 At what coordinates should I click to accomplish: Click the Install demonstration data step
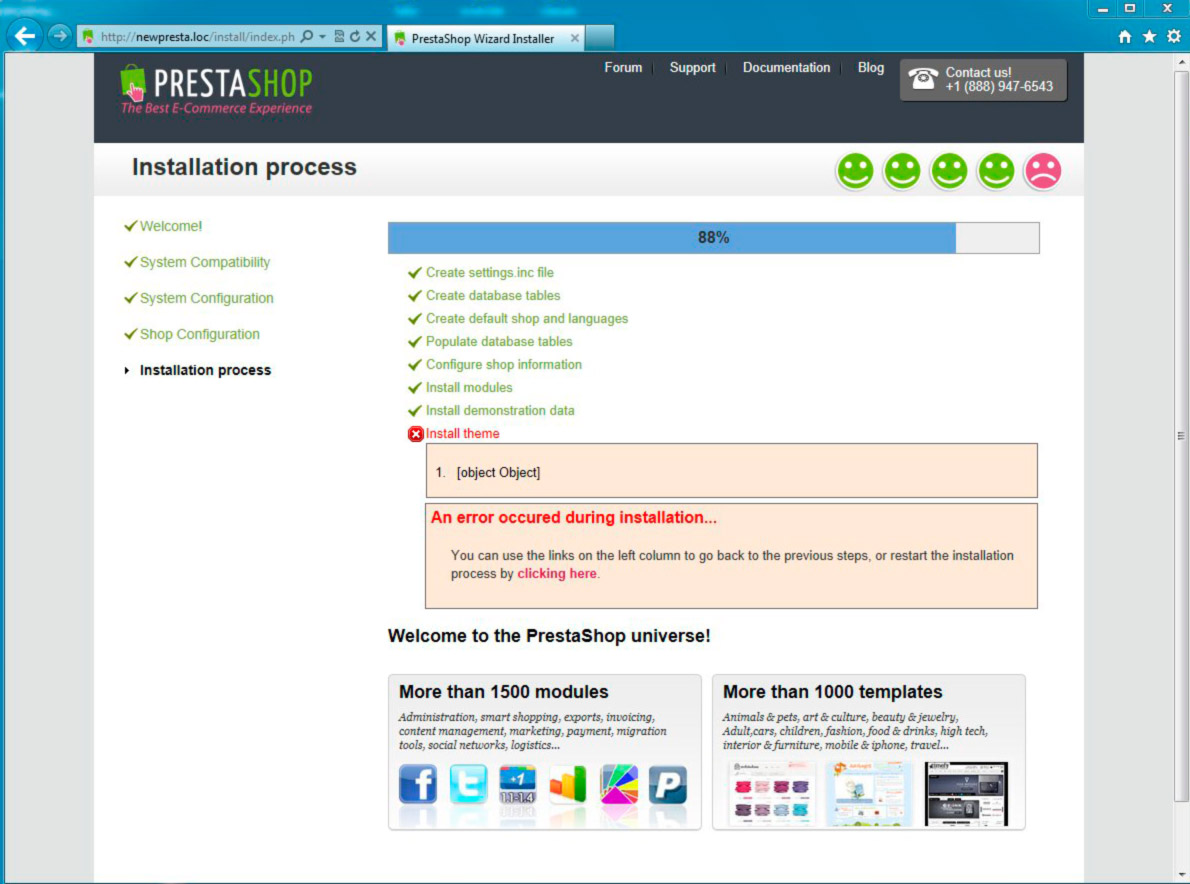click(x=499, y=411)
